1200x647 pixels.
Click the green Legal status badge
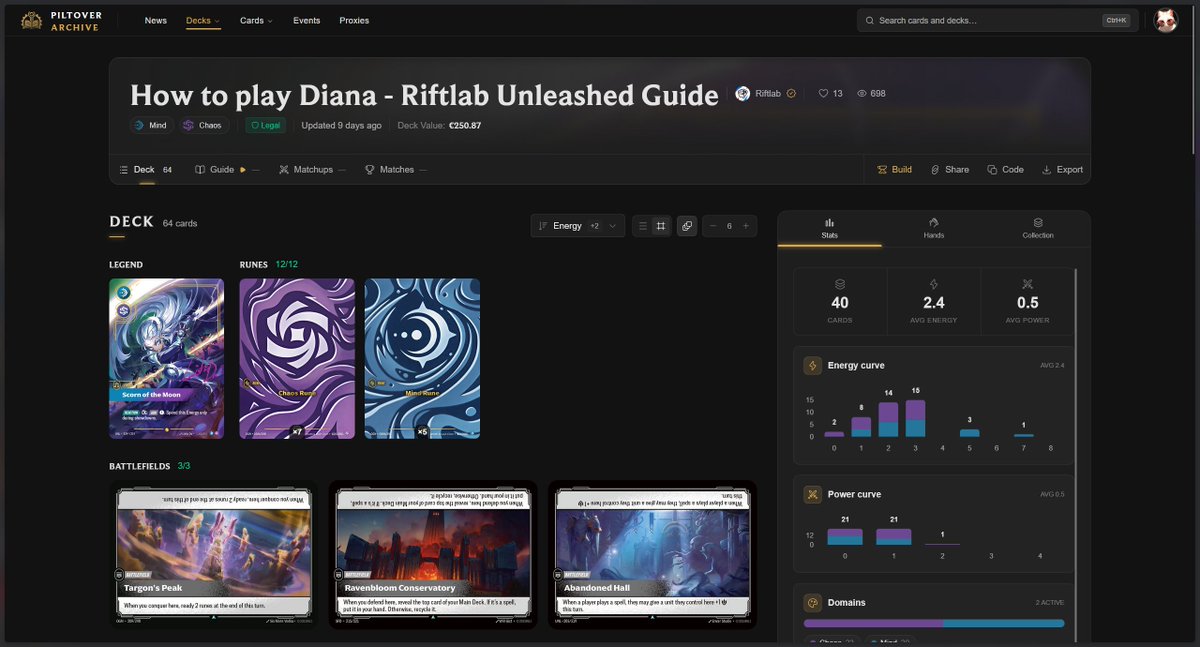[265, 126]
